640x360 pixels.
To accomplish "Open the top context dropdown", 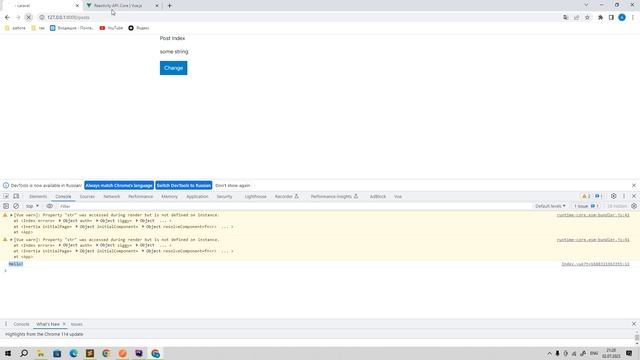I will [x=32, y=206].
